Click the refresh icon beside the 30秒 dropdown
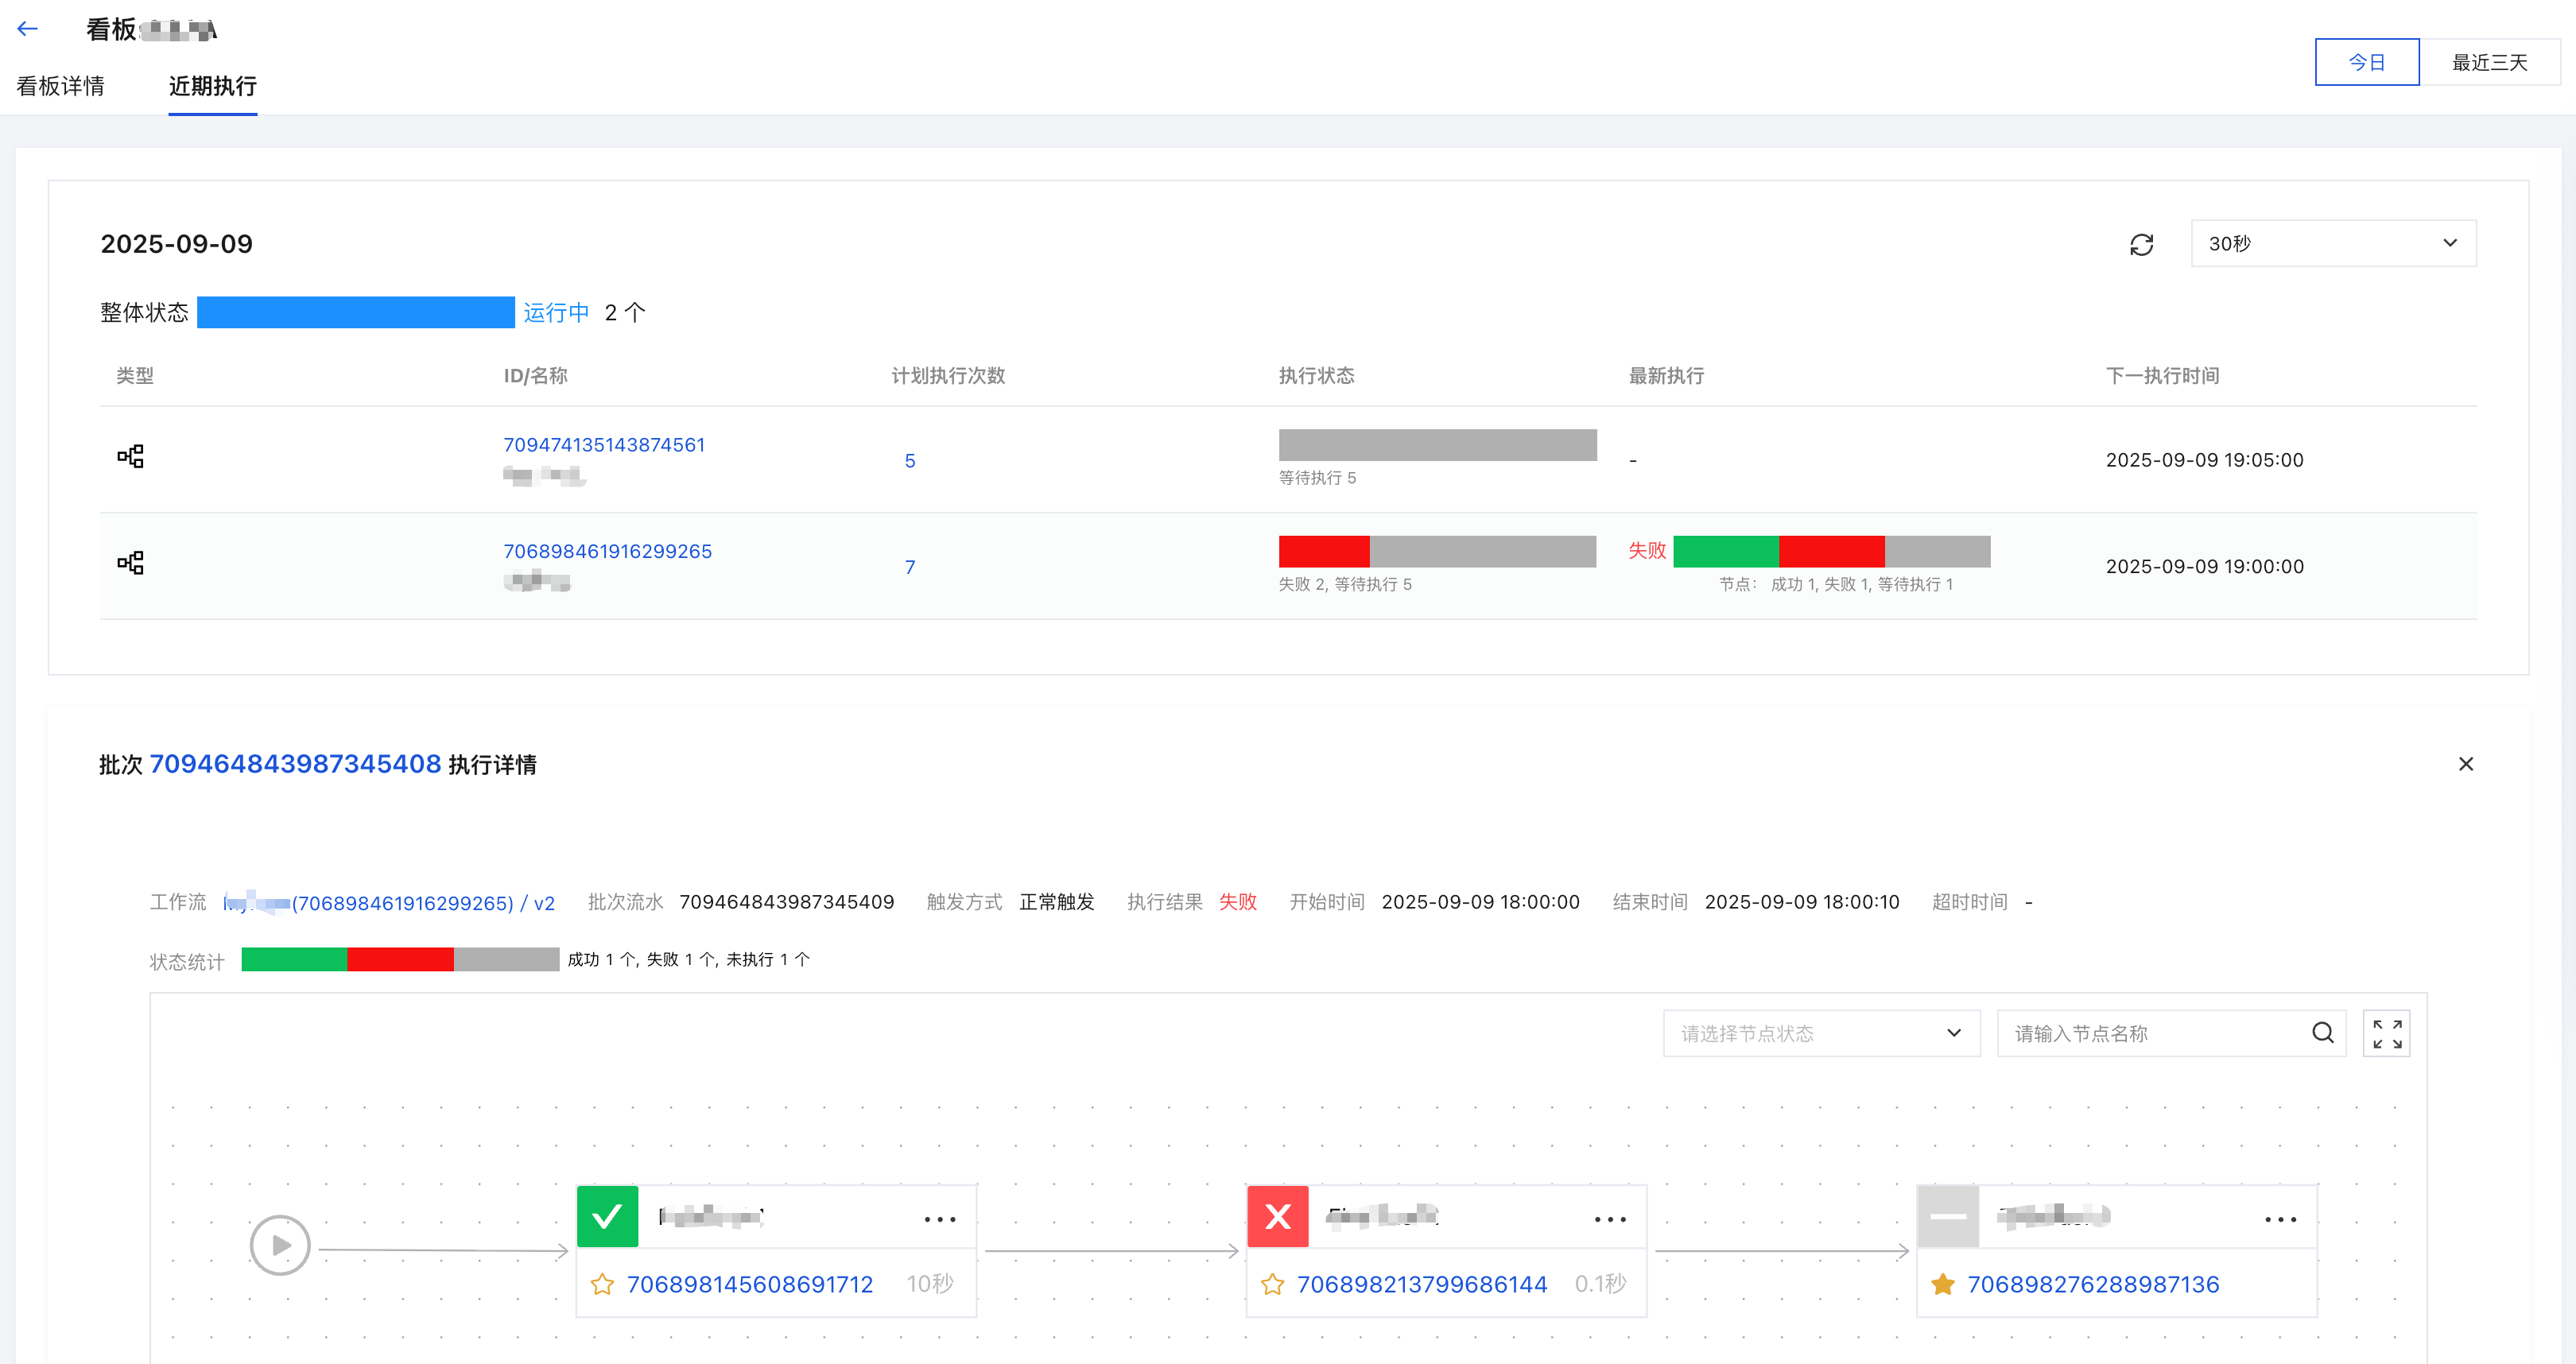Screen dimensions: 2576x1364 pyautogui.click(x=2141, y=244)
